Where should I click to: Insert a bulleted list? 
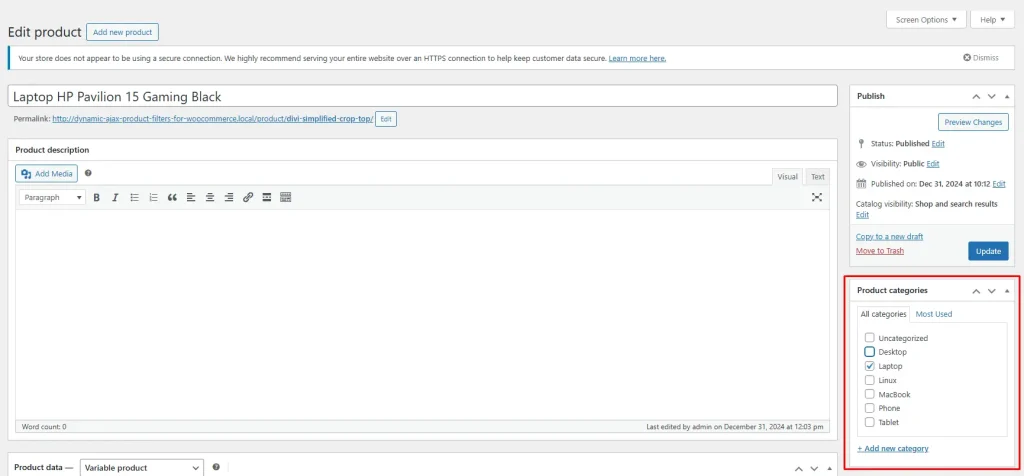(x=135, y=197)
